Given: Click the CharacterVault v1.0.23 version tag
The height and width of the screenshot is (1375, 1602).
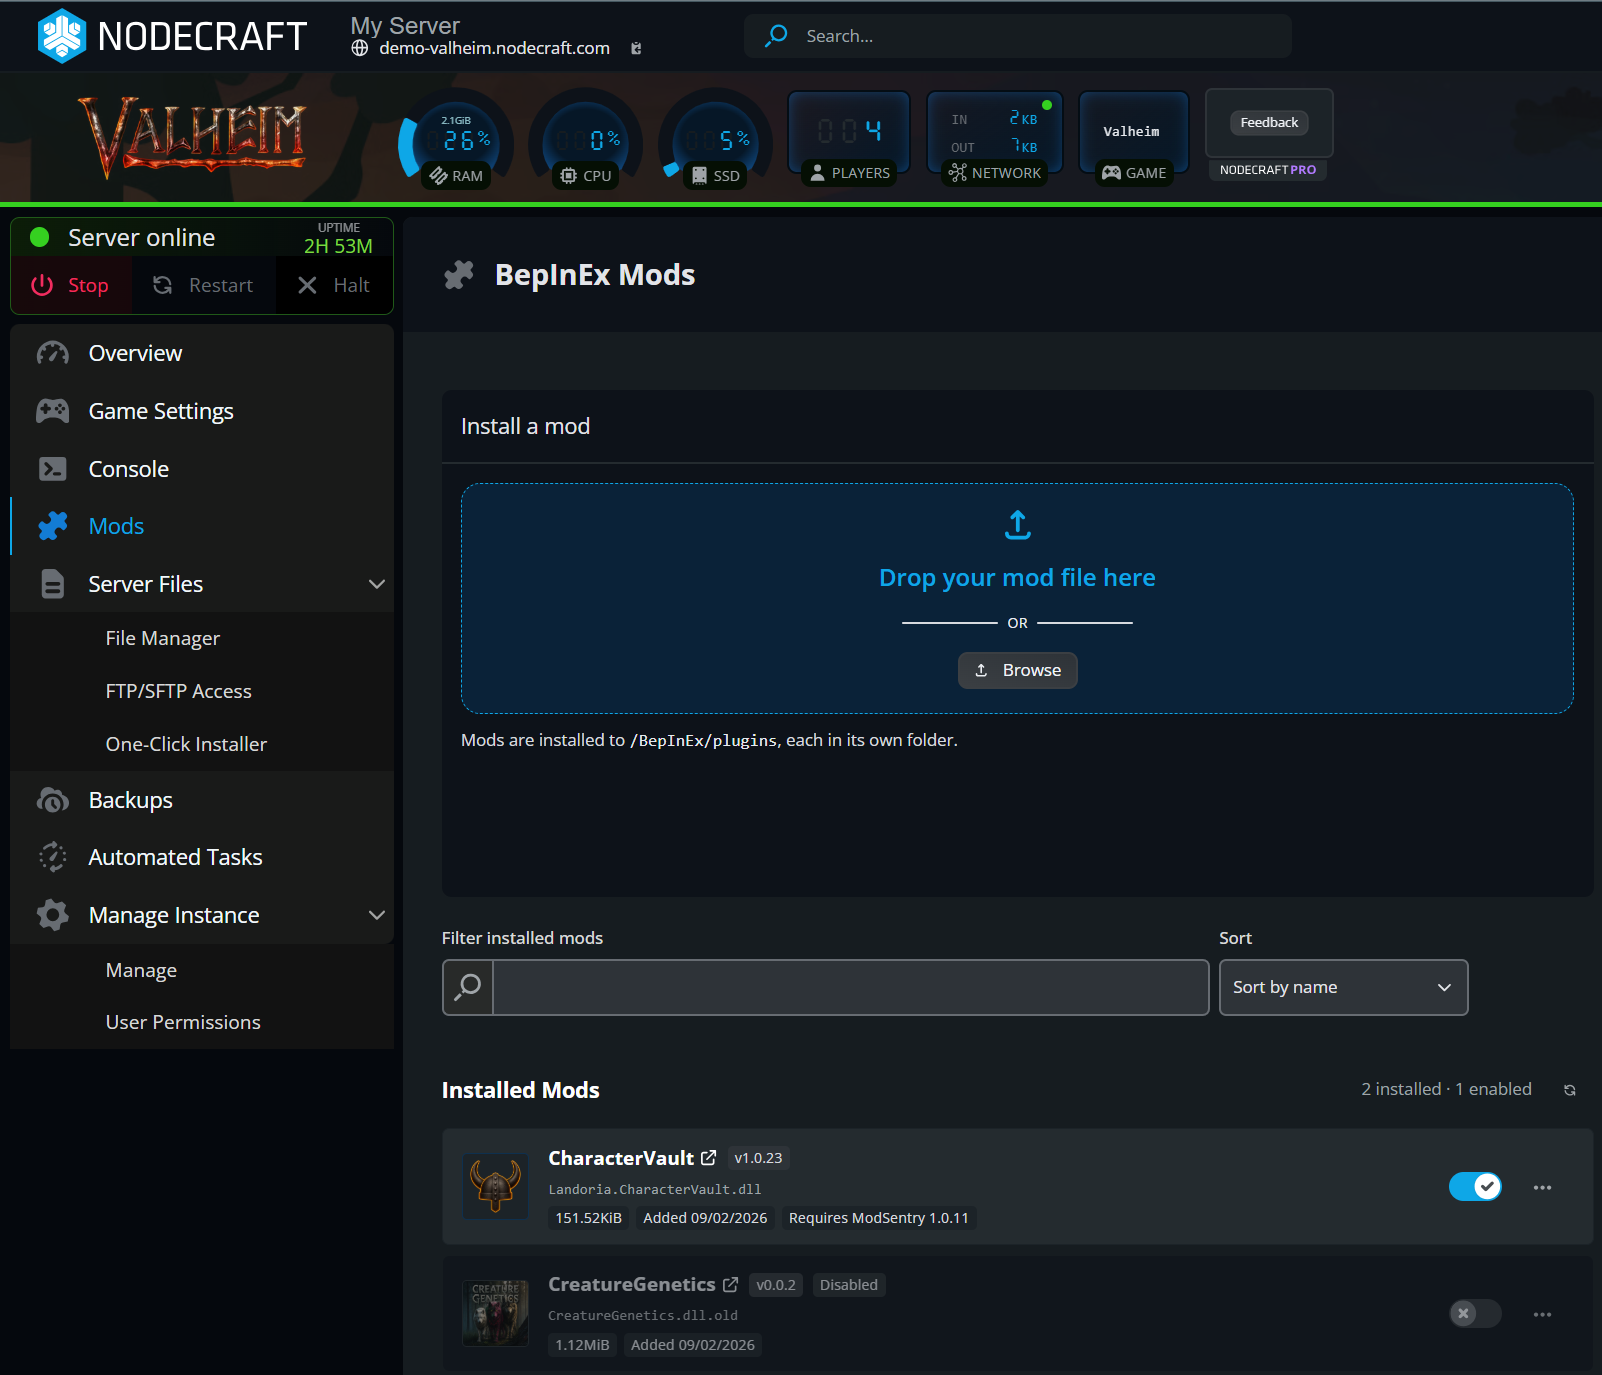Looking at the screenshot, I should coord(758,1158).
